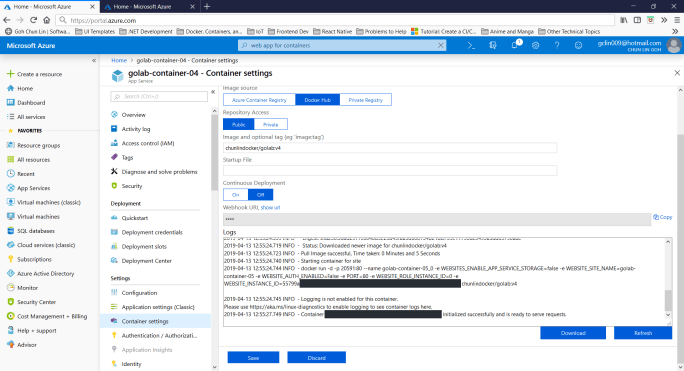684x371 pixels.
Task: Open Monitor in sidebar
Action: (x=22, y=288)
